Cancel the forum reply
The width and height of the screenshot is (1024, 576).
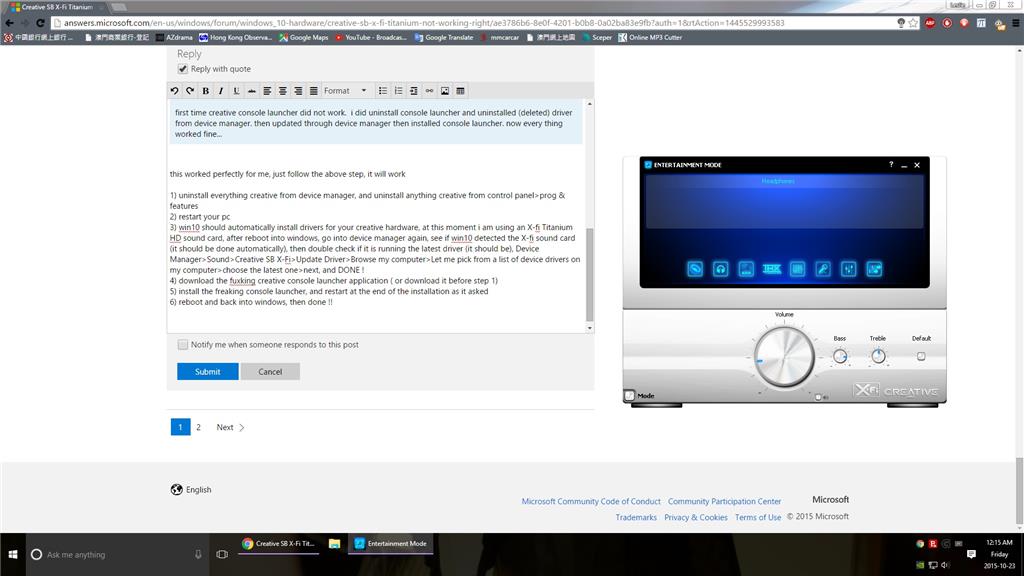[270, 372]
